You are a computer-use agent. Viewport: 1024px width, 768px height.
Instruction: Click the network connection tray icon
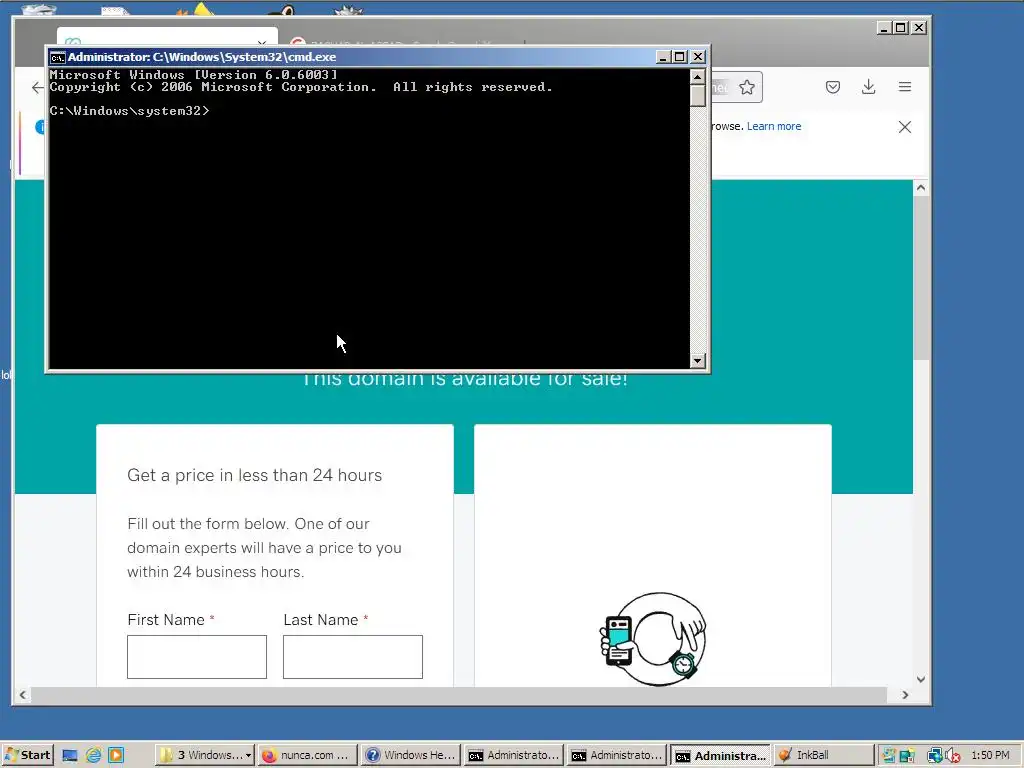click(x=935, y=756)
